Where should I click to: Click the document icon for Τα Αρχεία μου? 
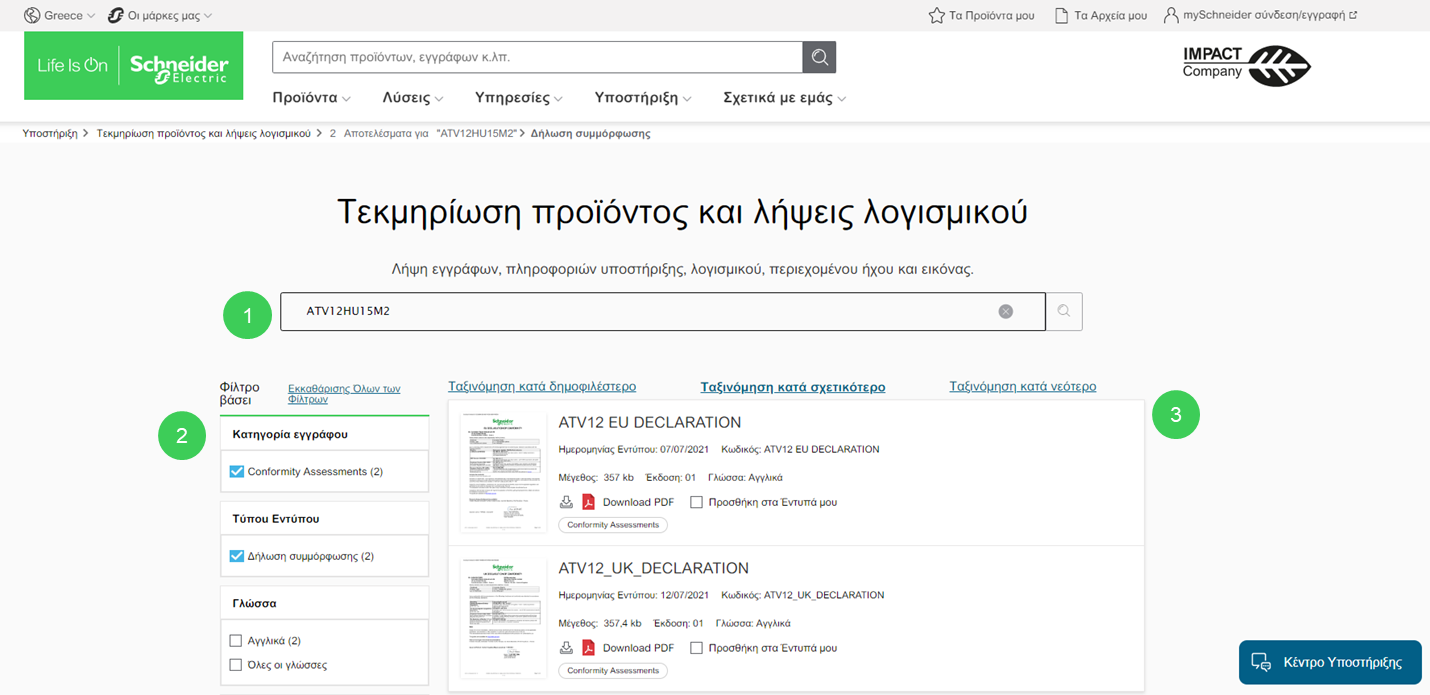1062,15
